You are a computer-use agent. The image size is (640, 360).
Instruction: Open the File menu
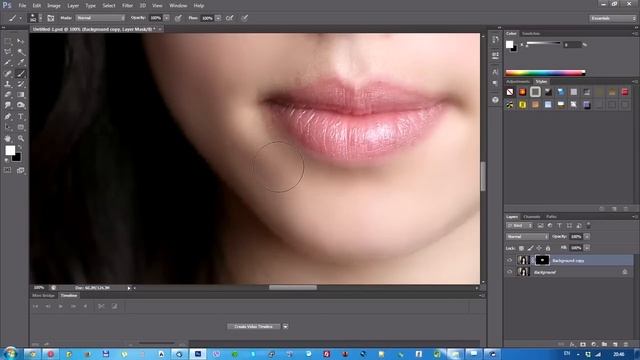click(x=22, y=6)
